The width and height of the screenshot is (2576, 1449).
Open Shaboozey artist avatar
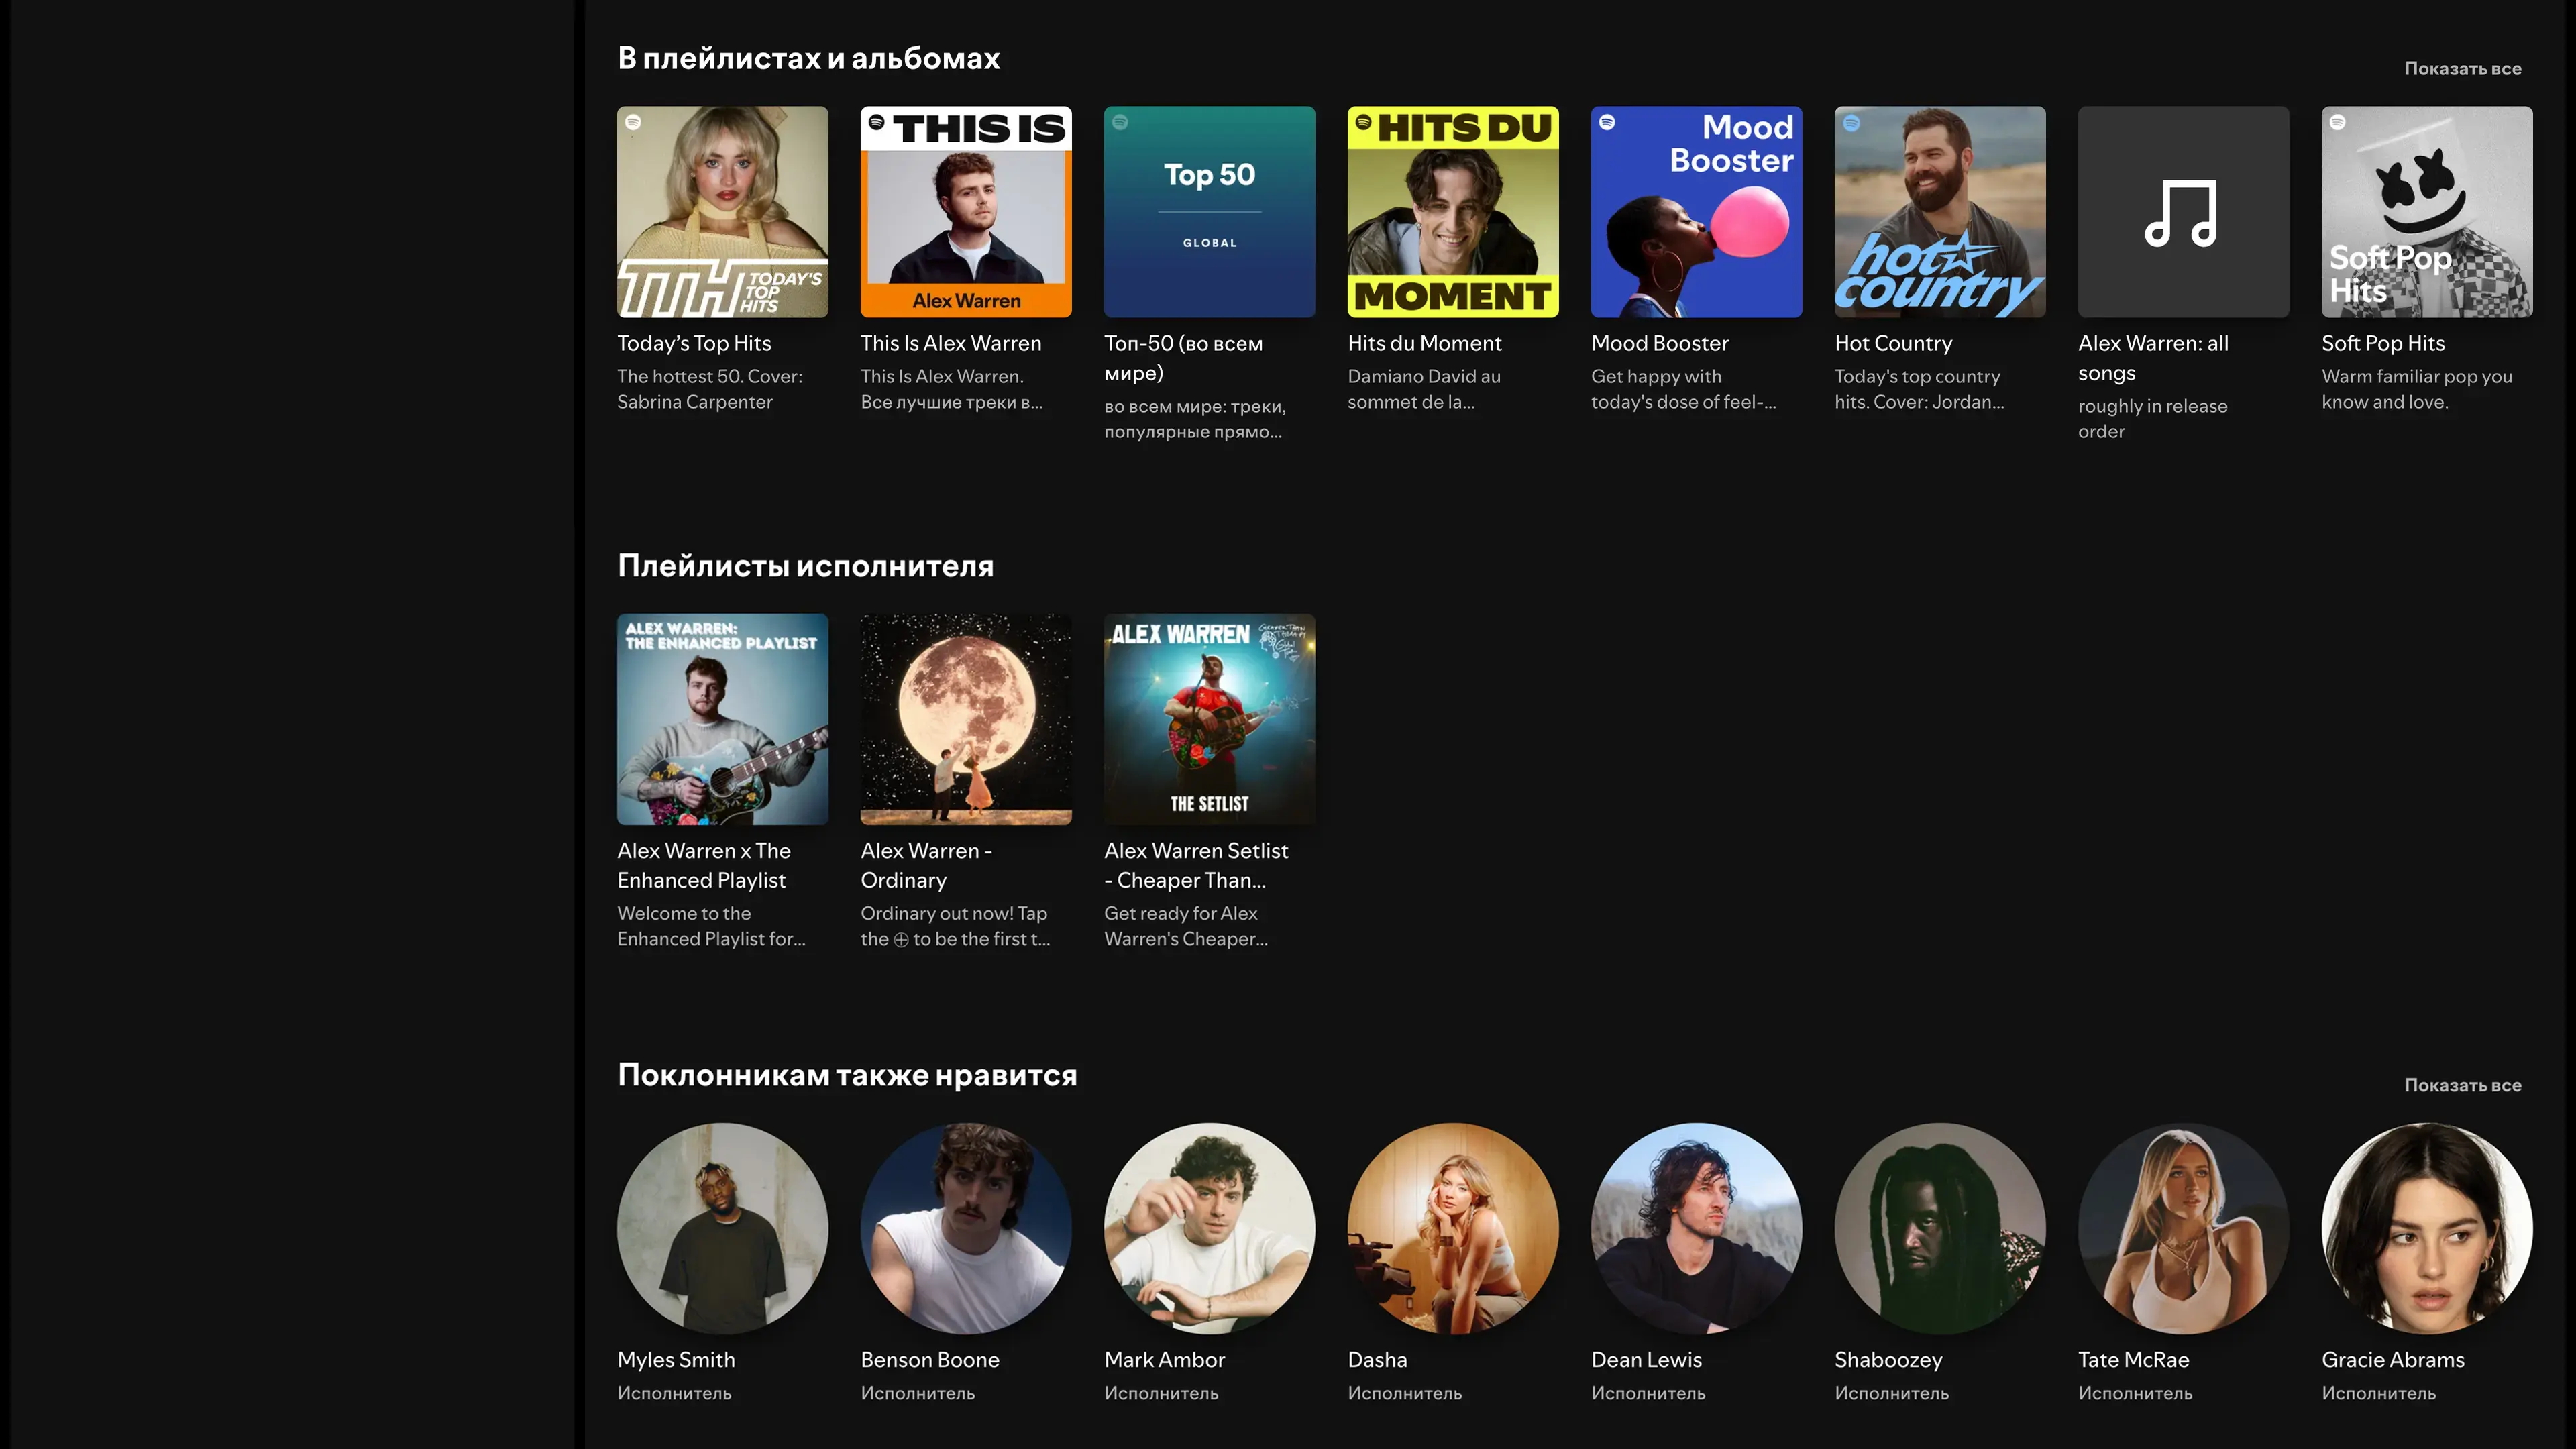[1939, 1228]
